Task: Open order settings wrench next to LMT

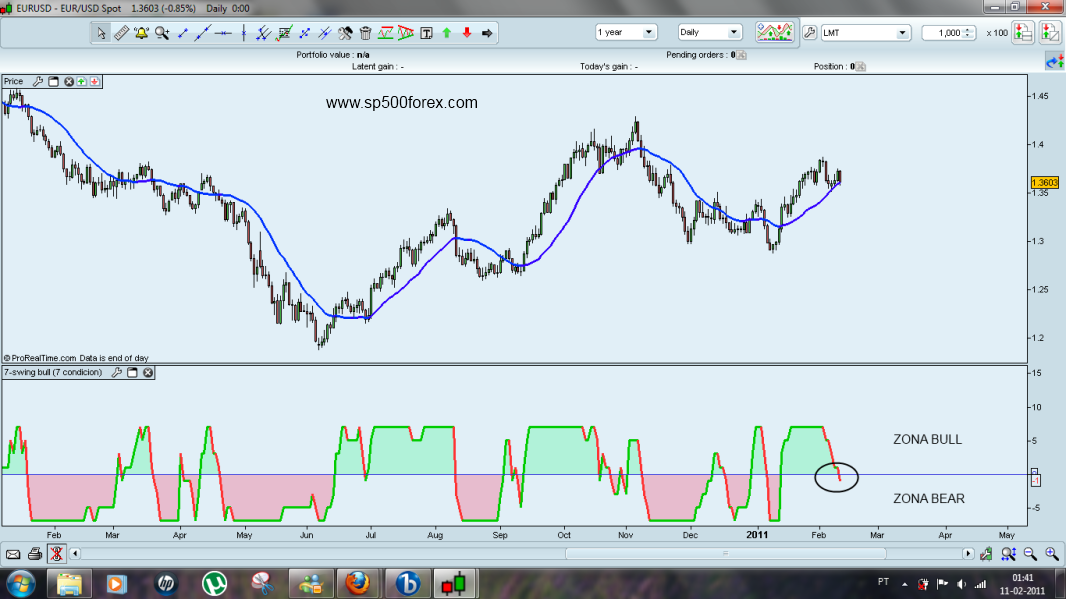Action: point(810,32)
